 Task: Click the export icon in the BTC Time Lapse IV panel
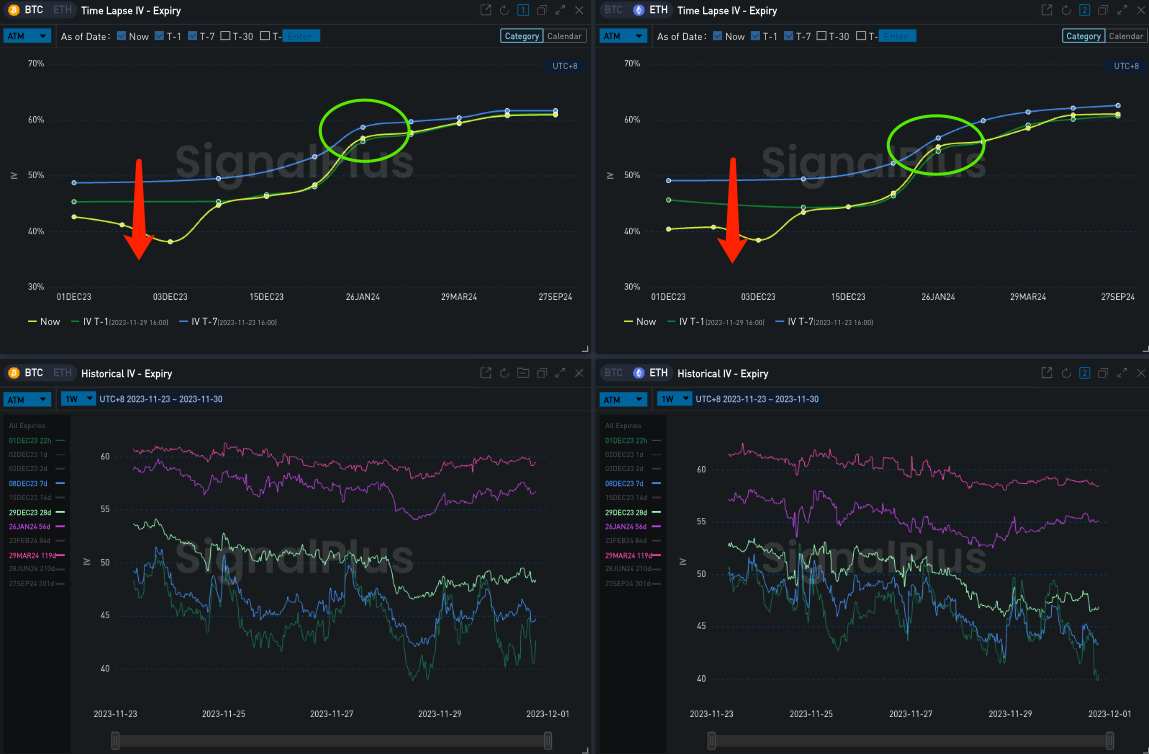[486, 10]
